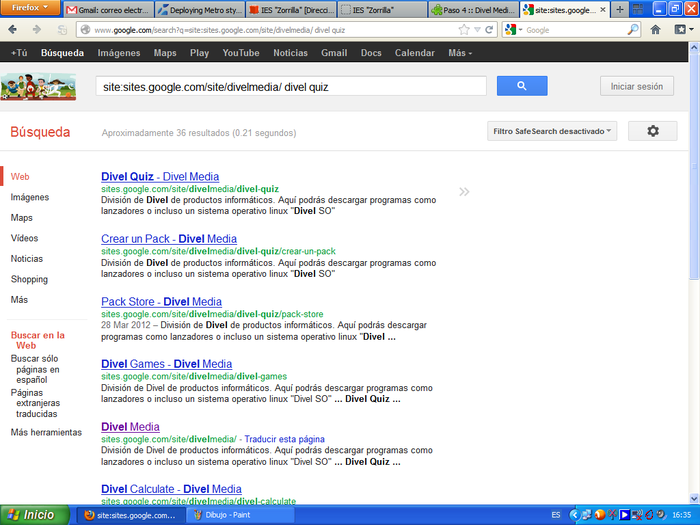The height and width of the screenshot is (525, 700).
Task: Open the Google doodle logo
Action: pos(38,87)
